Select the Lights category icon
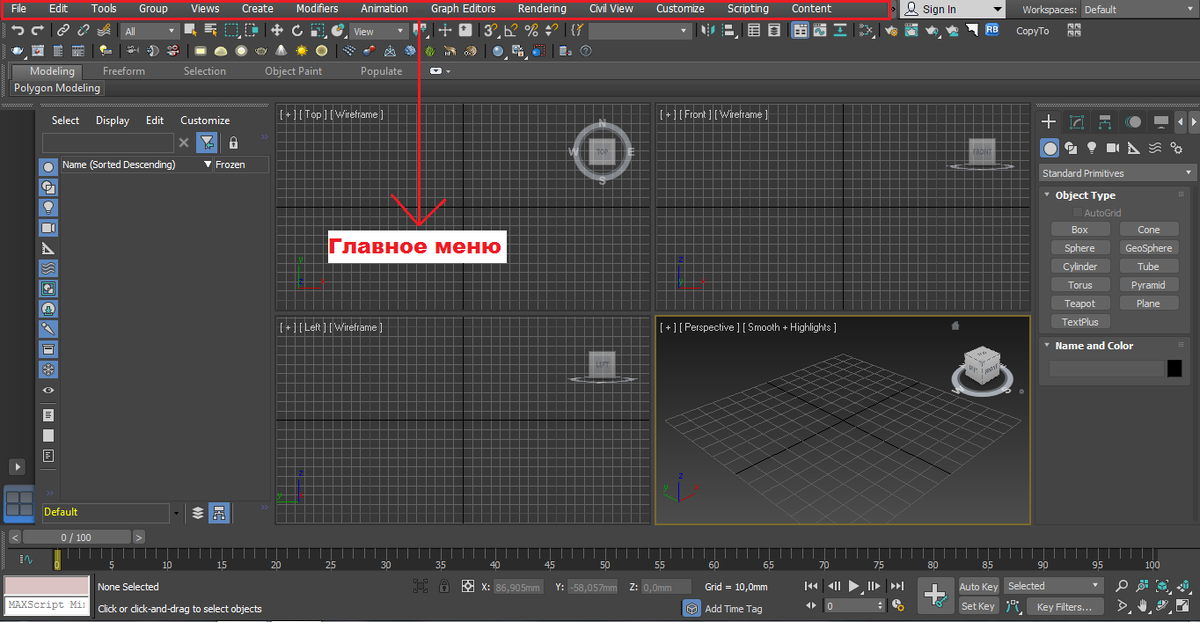 click(1091, 148)
